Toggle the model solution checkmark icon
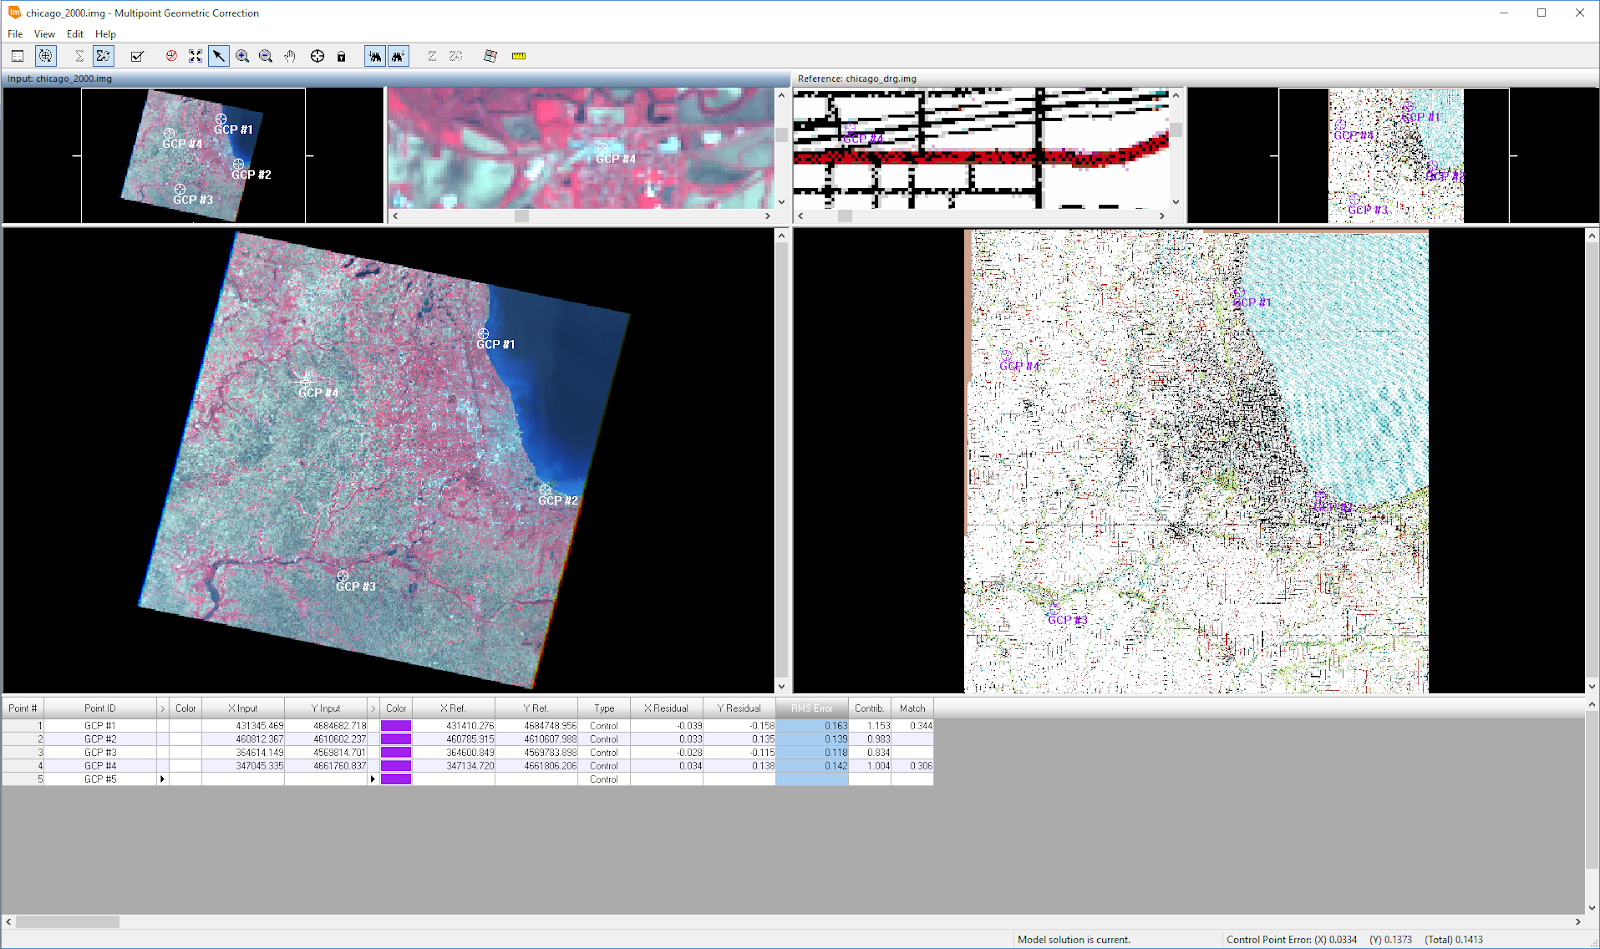This screenshot has width=1600, height=949. [137, 56]
